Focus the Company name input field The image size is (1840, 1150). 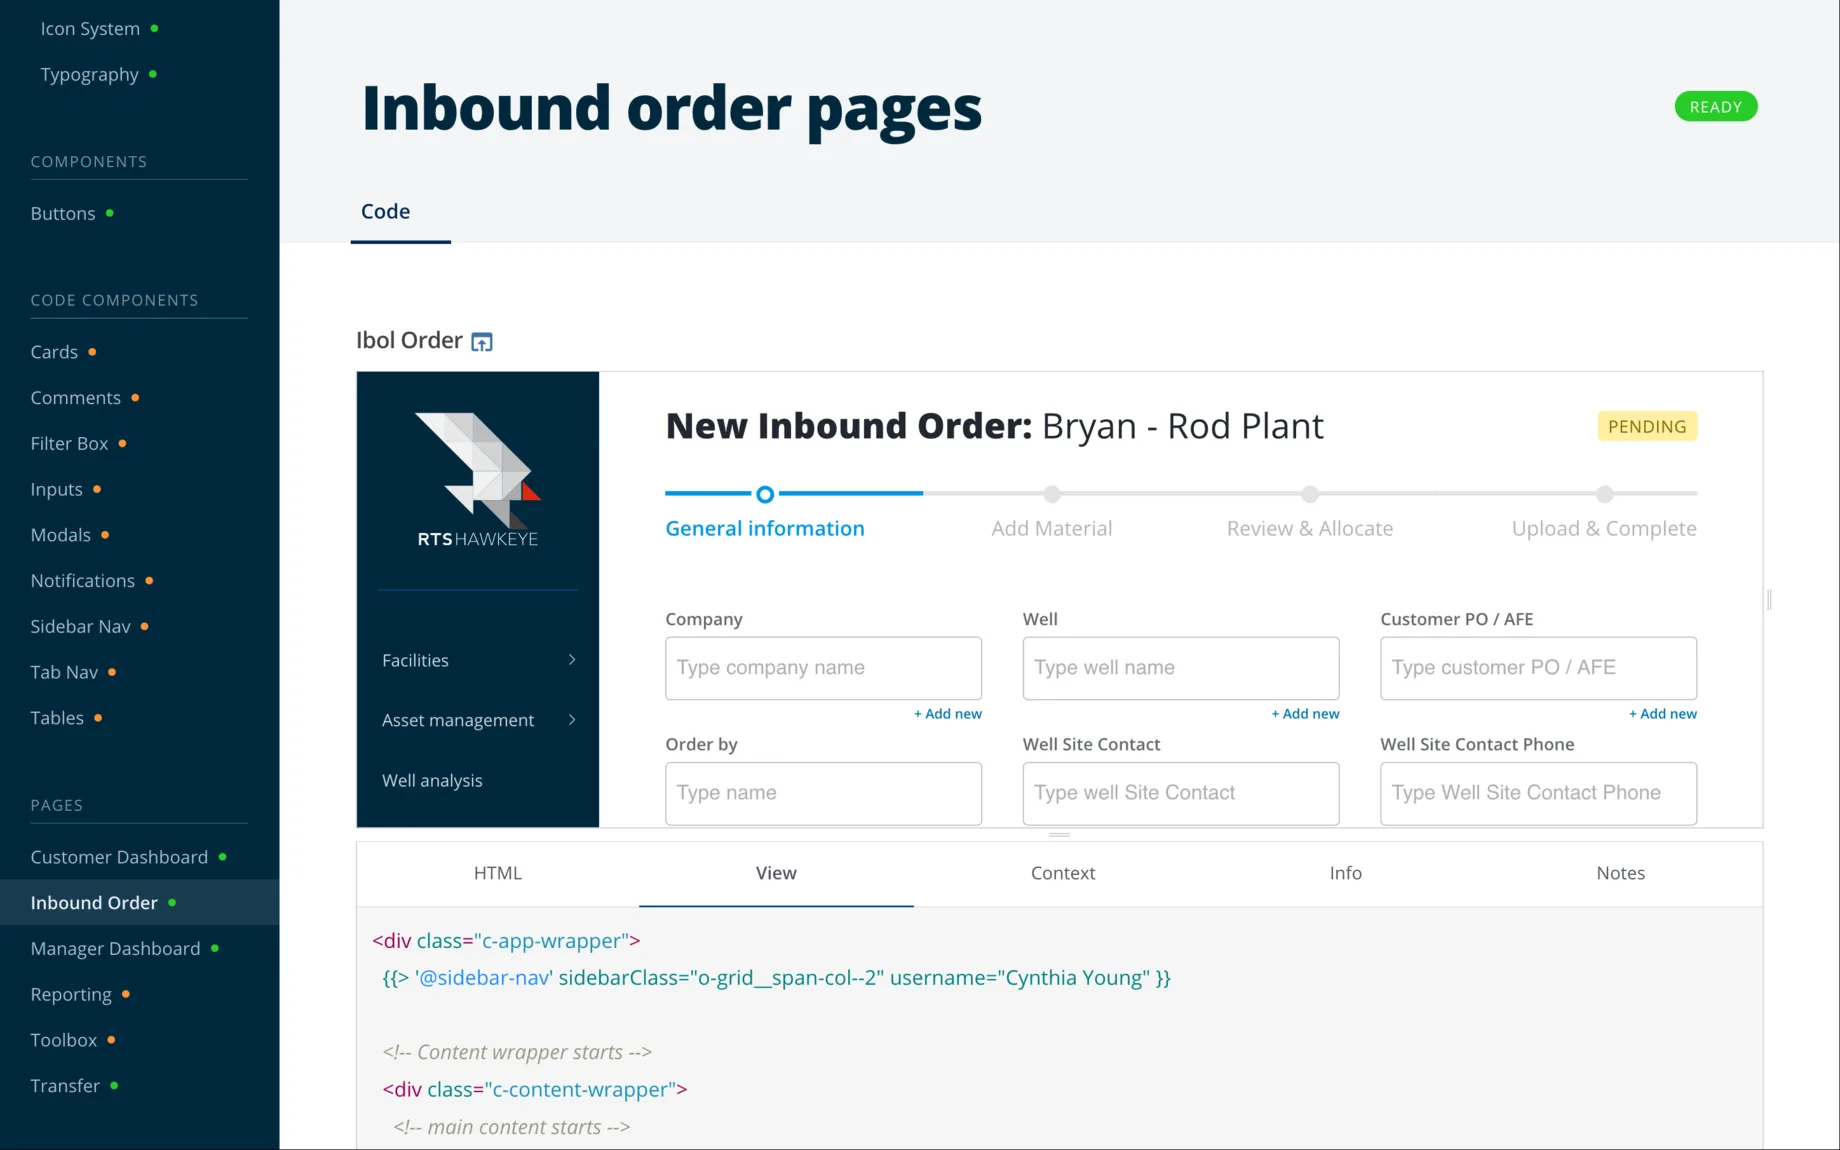point(824,668)
